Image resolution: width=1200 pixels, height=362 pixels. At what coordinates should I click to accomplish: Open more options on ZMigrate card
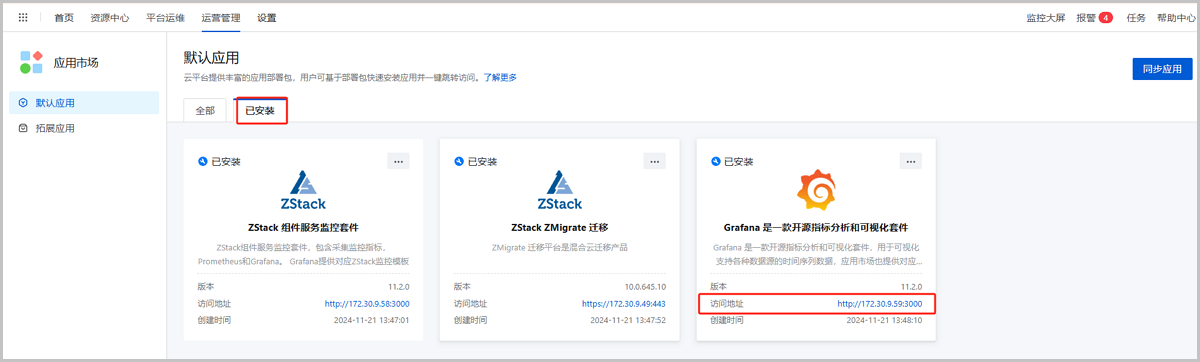click(x=655, y=161)
